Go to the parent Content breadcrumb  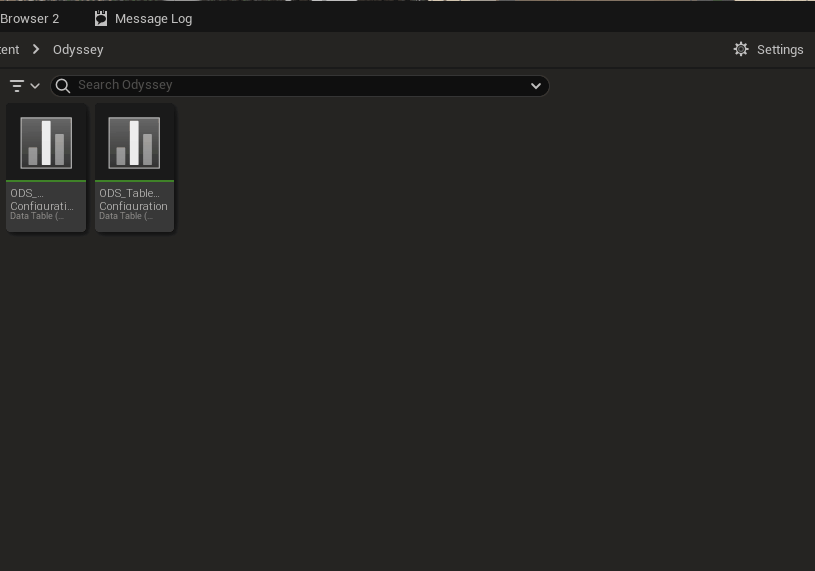click(x=10, y=49)
